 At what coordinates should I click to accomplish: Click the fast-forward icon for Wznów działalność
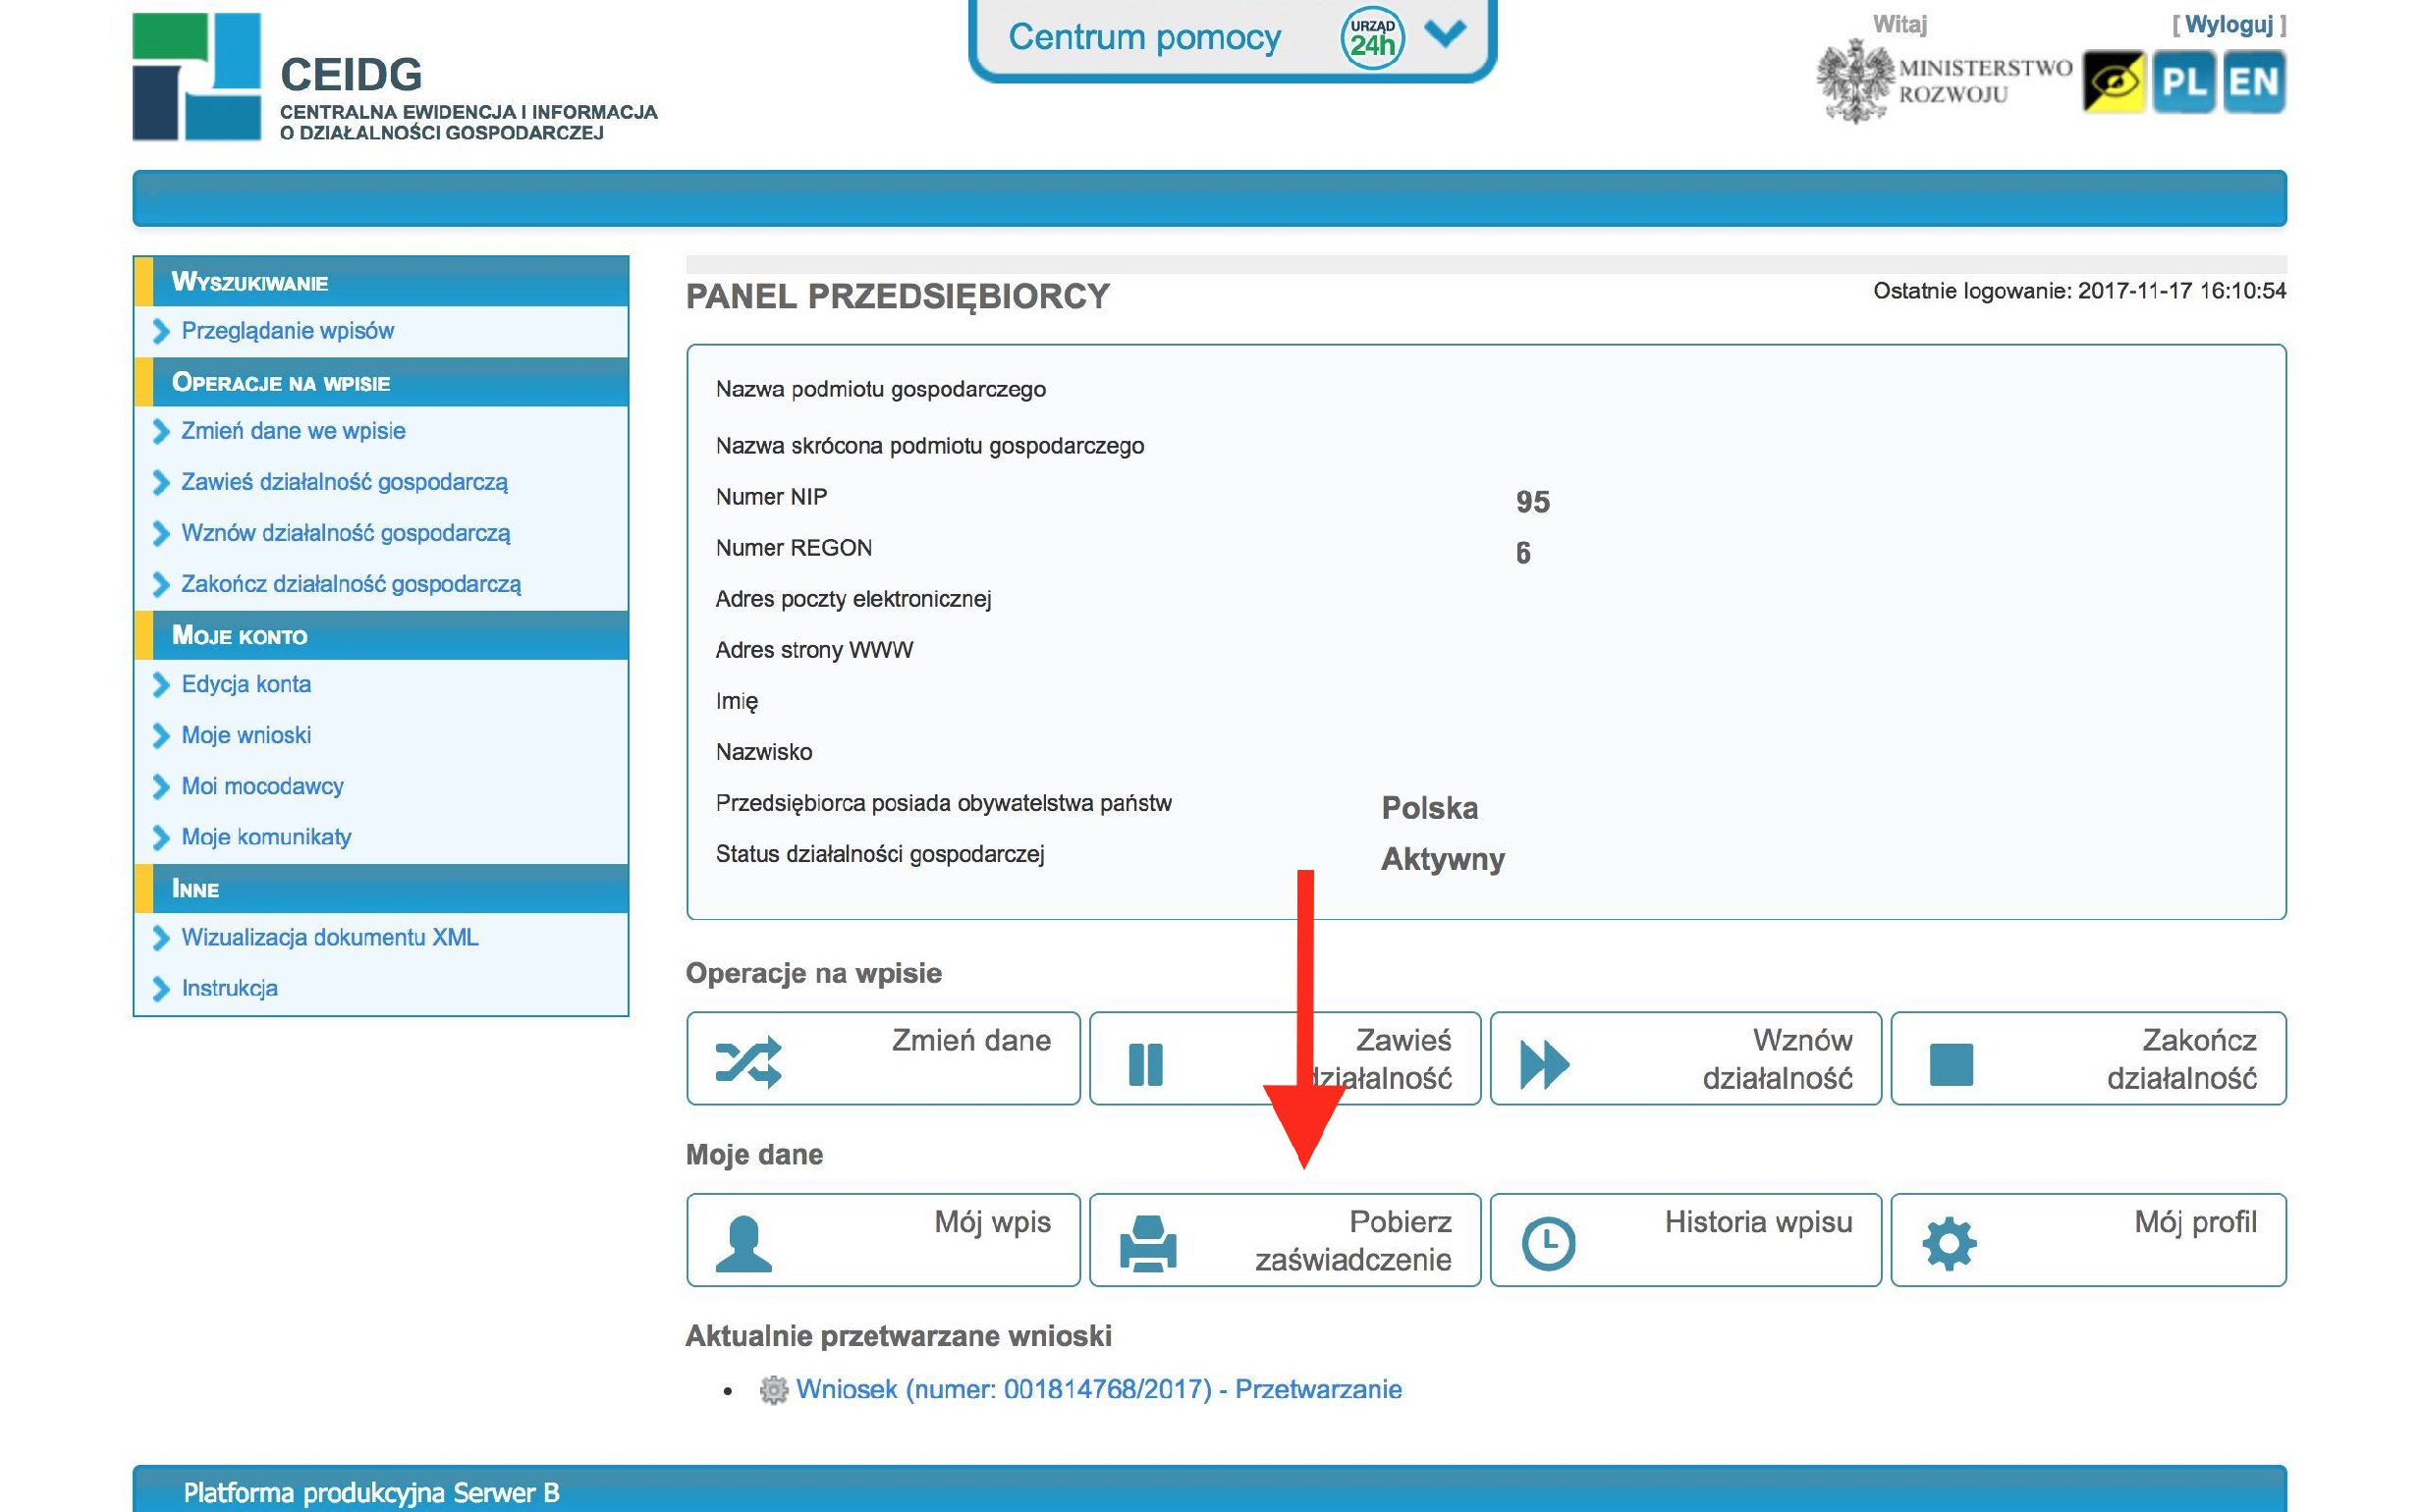(1544, 1064)
